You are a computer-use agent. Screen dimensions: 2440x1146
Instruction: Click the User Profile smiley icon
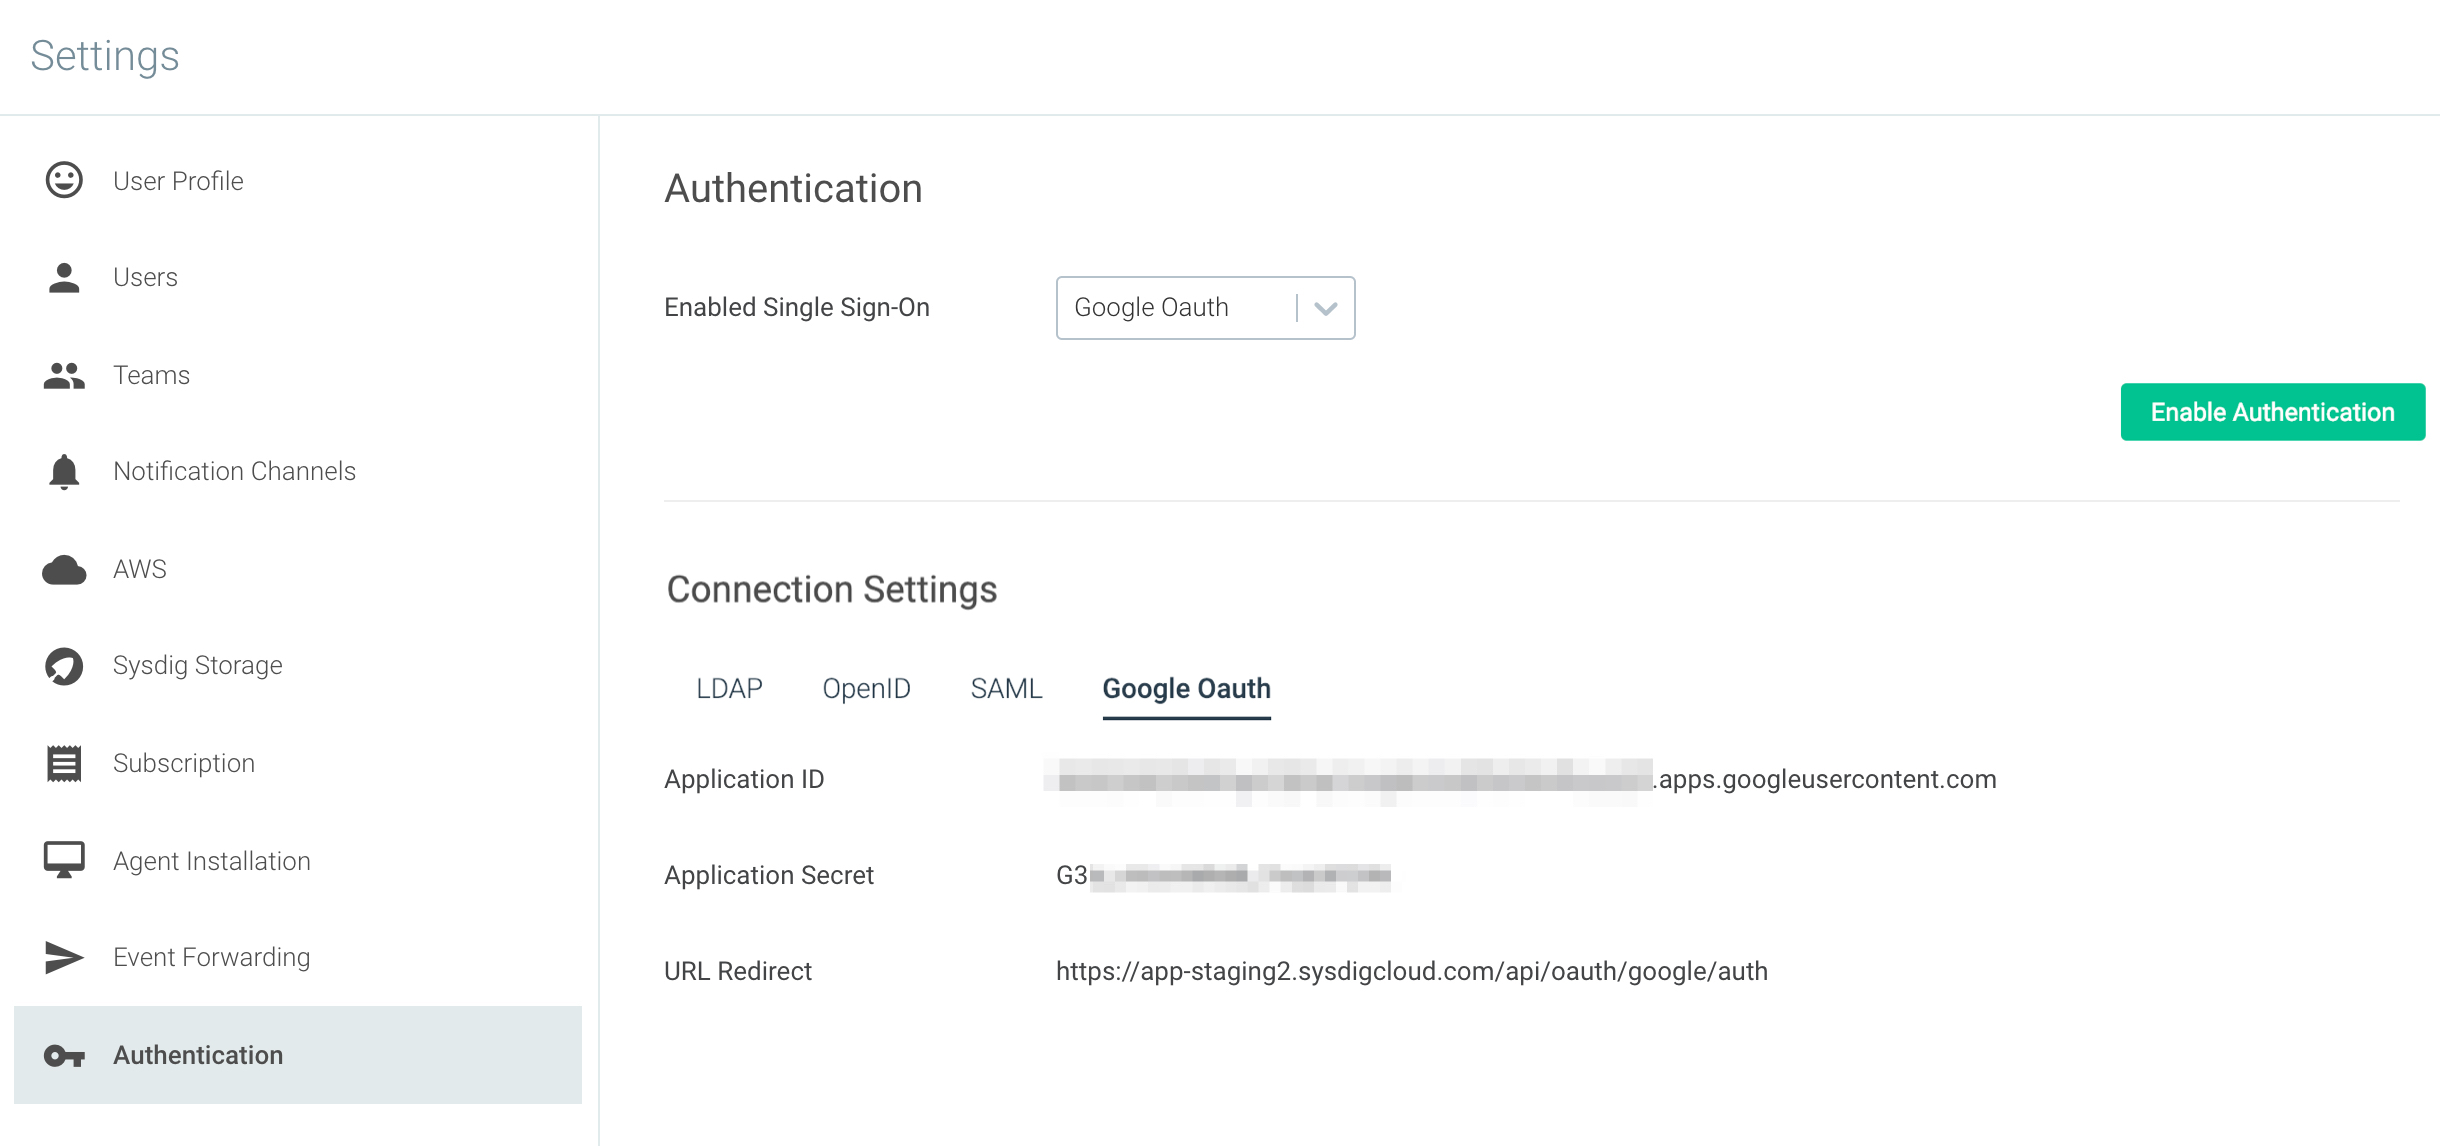64,180
